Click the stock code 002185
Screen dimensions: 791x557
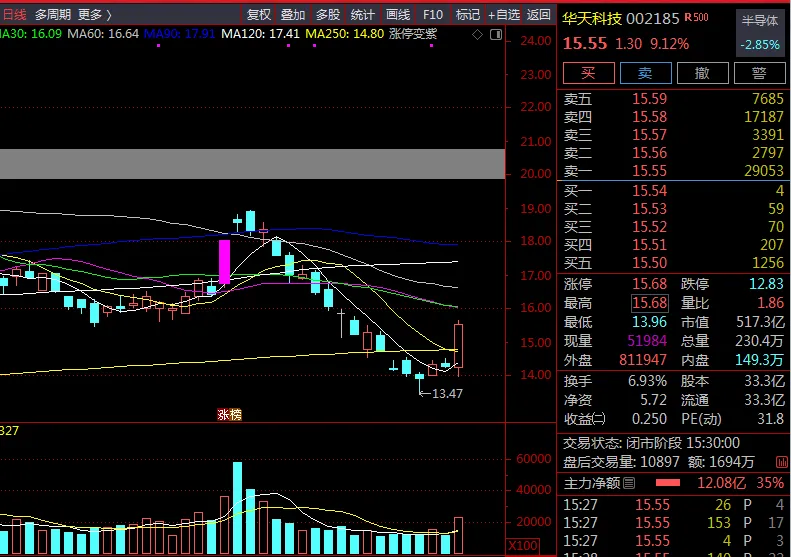(653, 19)
